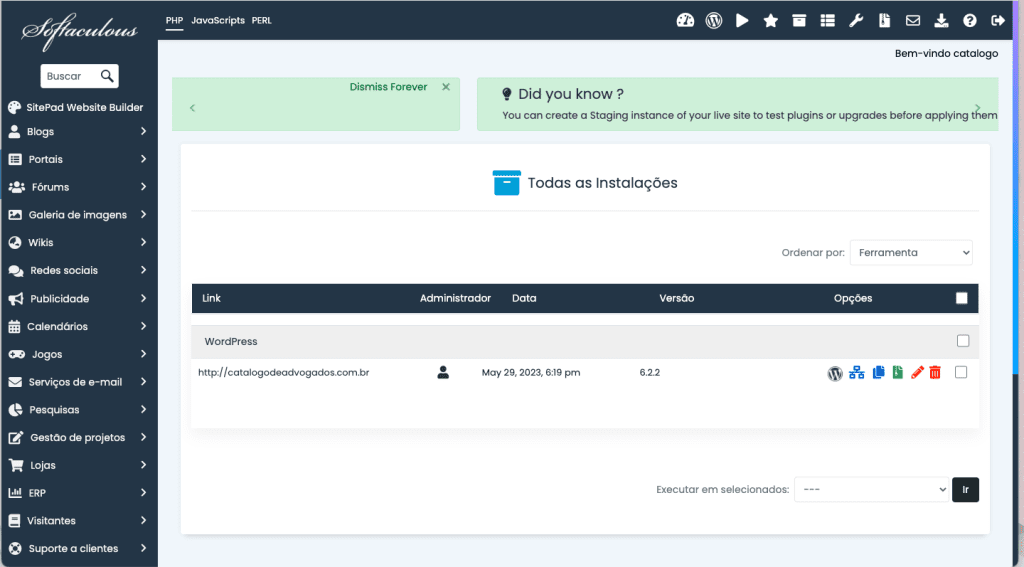Open SitePad Website Builder
Image resolution: width=1024 pixels, height=567 pixels.
[76, 107]
